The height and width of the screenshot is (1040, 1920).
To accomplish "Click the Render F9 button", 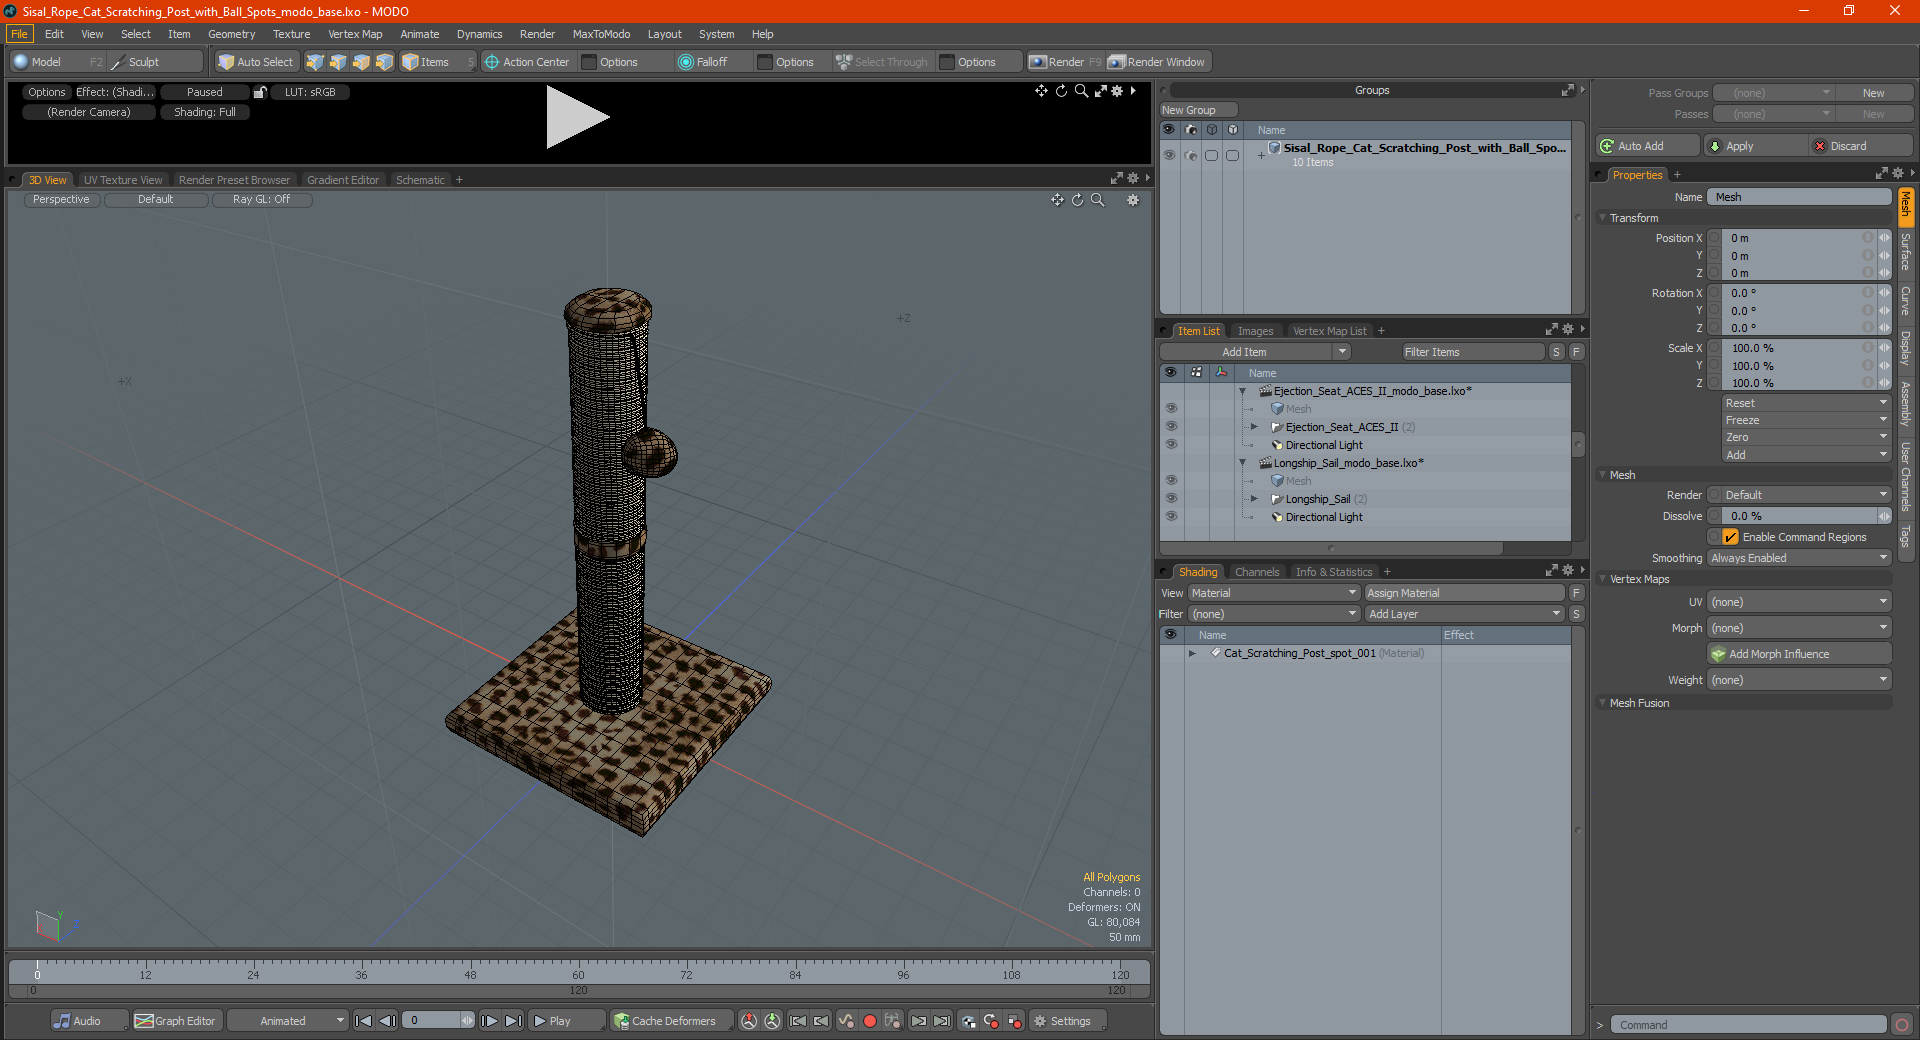I will (1065, 62).
